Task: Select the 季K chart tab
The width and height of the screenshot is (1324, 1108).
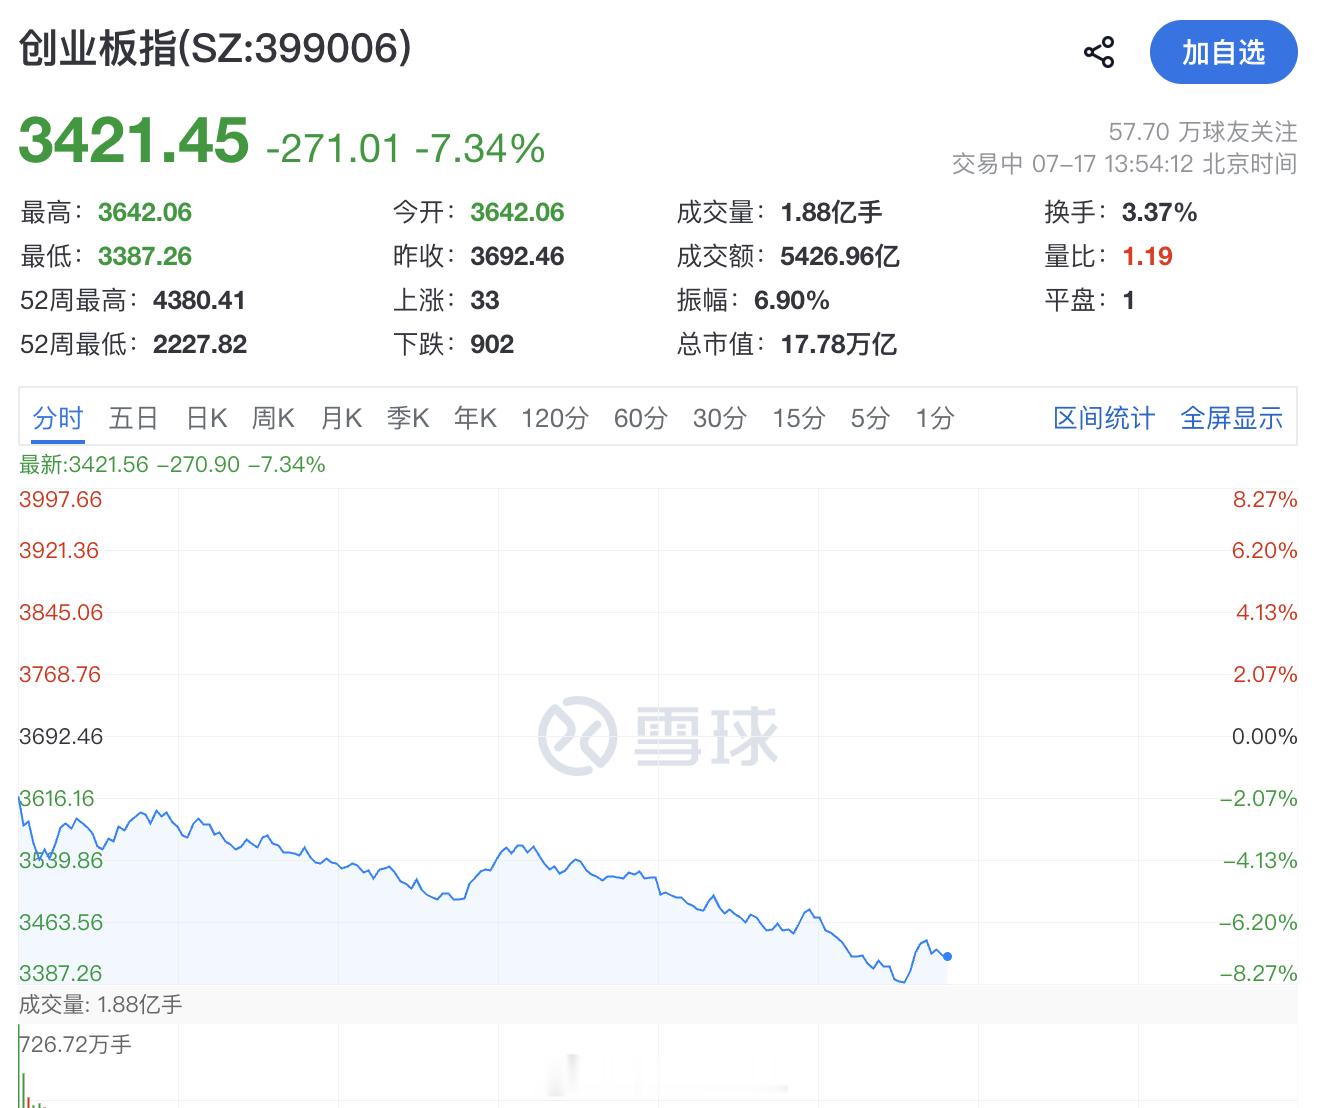Action: 408,418
